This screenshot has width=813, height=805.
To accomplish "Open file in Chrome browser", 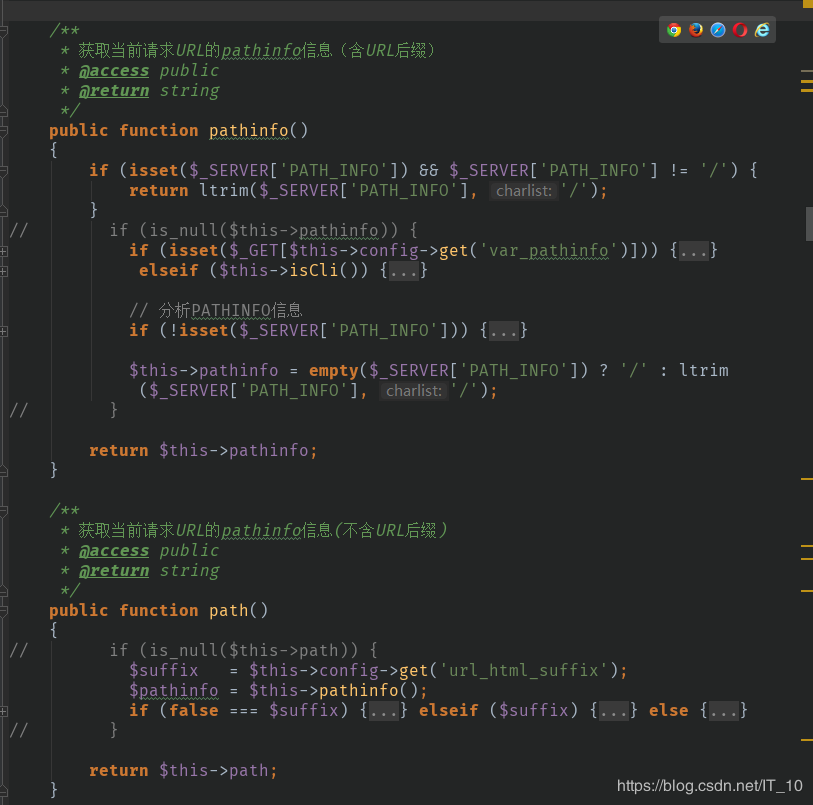I will (674, 30).
